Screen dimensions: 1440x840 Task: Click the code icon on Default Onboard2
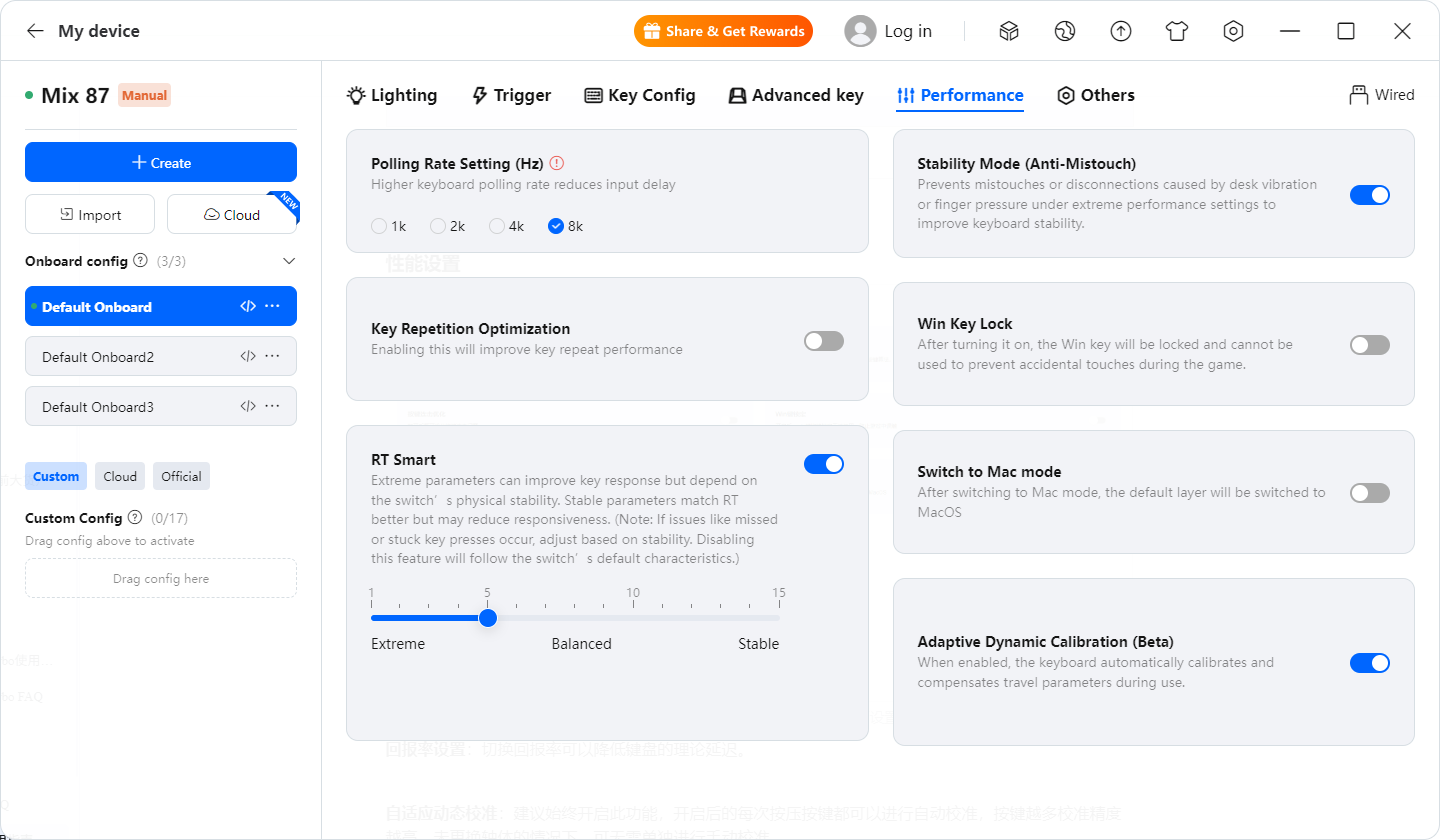pos(248,356)
